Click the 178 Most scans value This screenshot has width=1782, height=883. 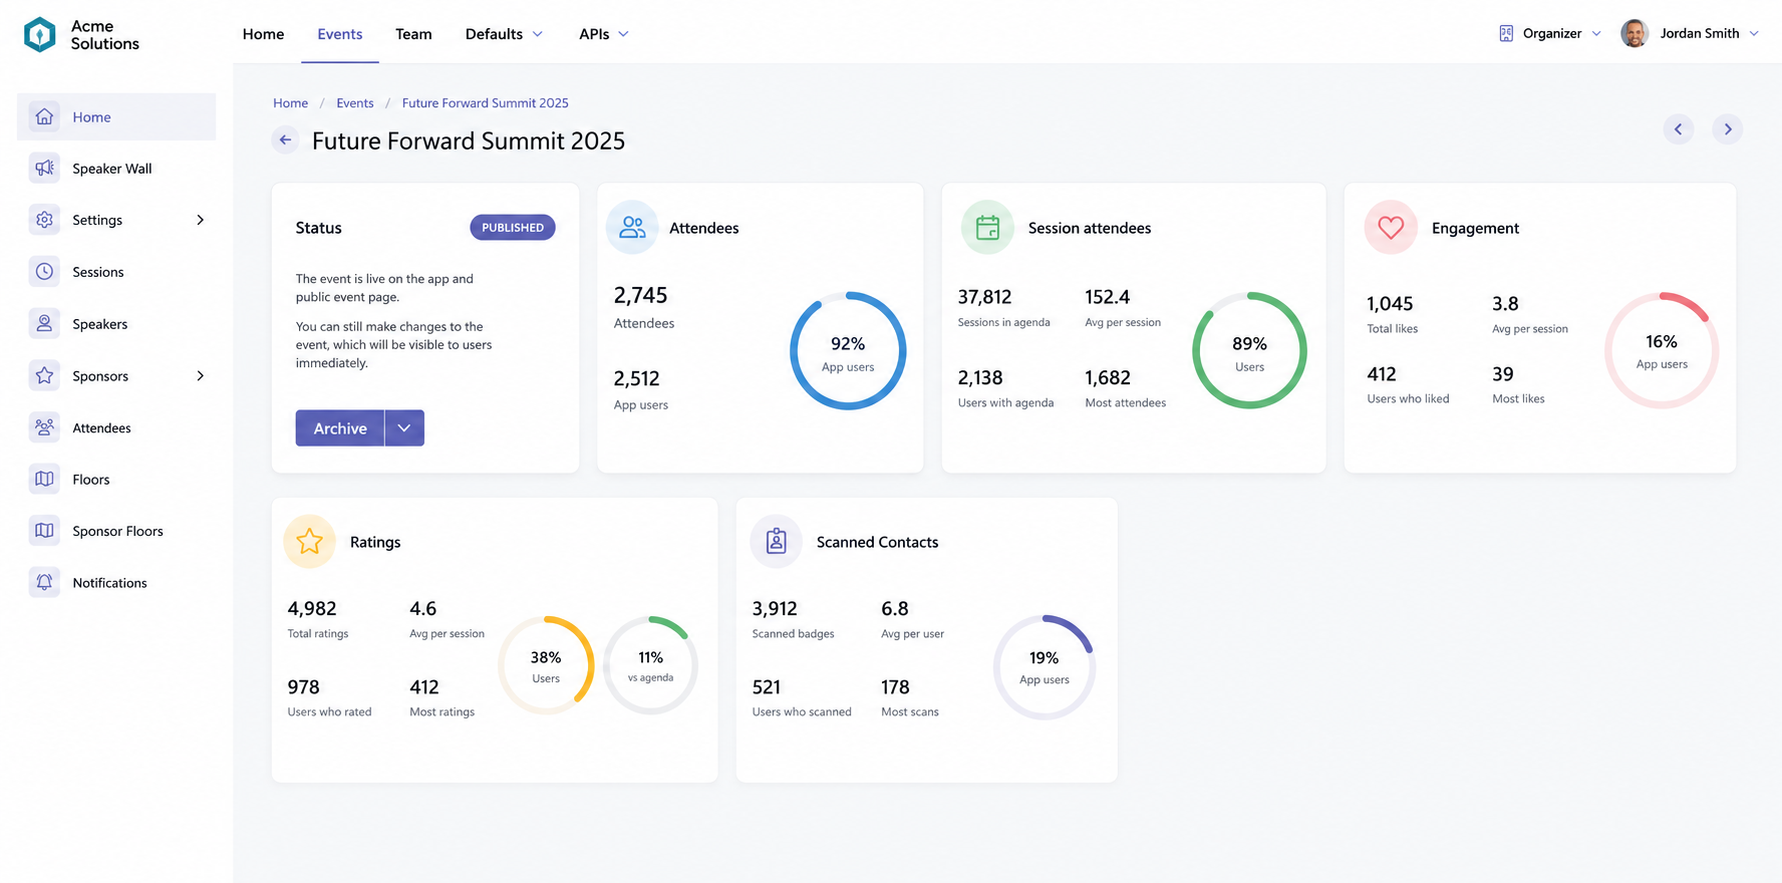[895, 687]
